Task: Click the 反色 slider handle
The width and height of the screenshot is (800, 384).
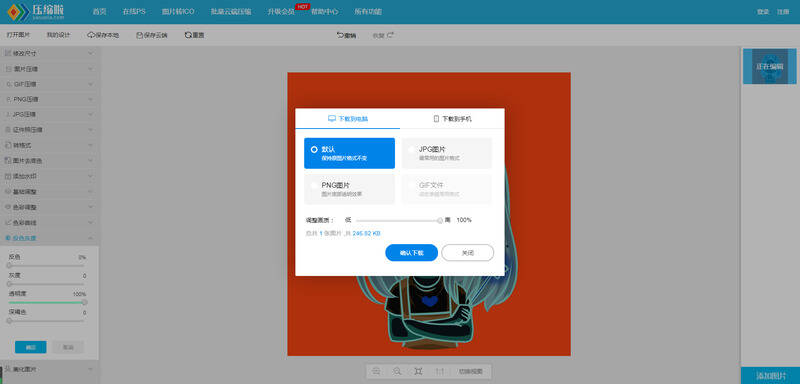Action: tap(9, 265)
